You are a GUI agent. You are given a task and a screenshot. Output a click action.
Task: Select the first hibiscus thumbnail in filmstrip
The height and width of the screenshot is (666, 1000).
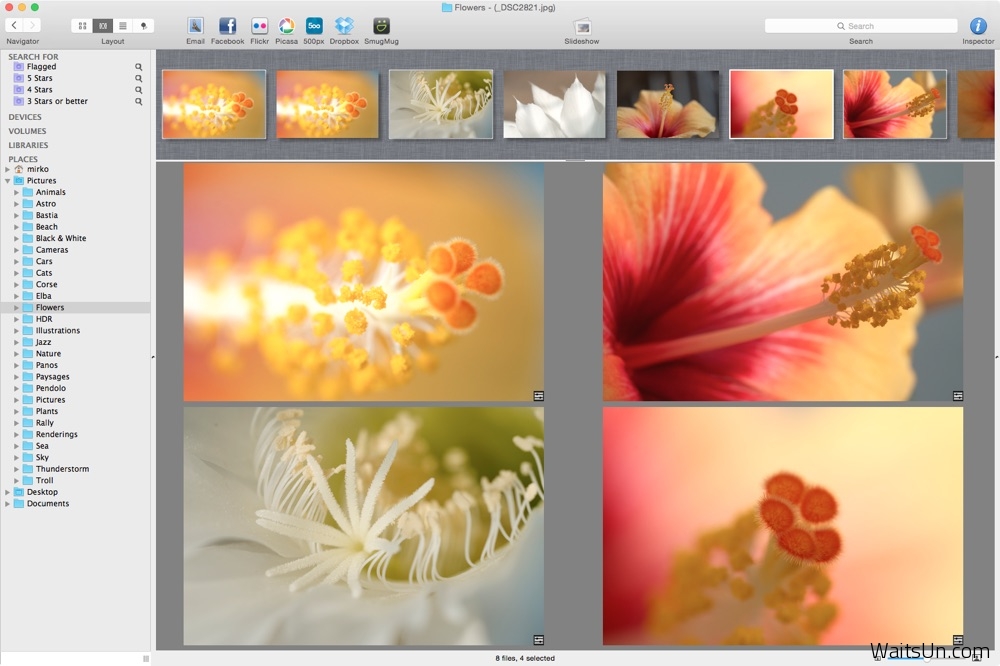click(667, 103)
